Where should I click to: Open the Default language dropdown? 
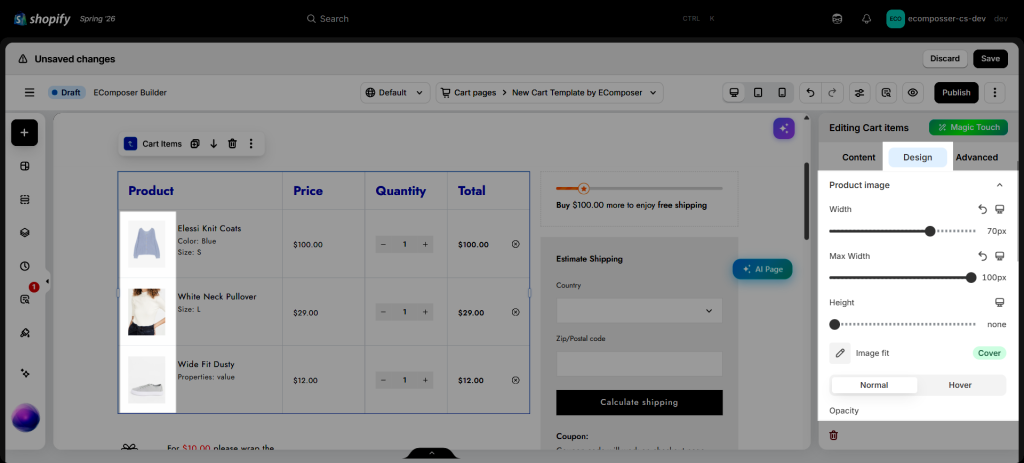(395, 93)
